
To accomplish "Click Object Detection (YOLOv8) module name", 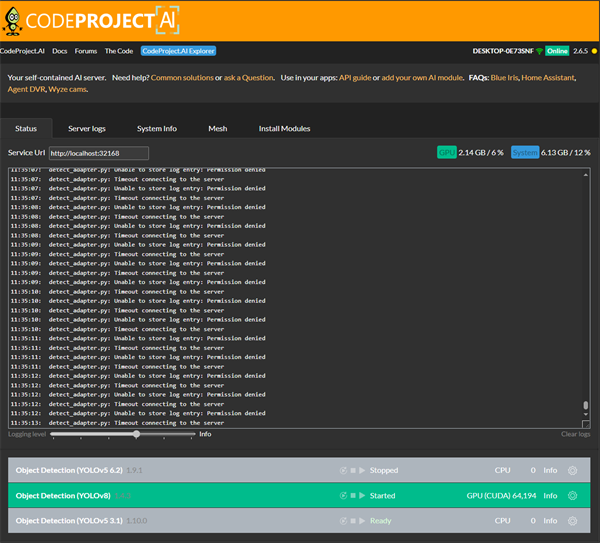I will (x=63, y=496).
